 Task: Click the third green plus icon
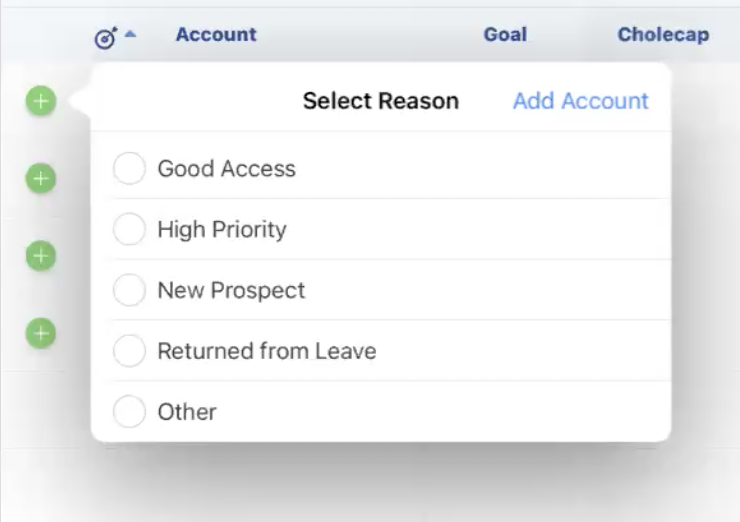pyautogui.click(x=40, y=255)
